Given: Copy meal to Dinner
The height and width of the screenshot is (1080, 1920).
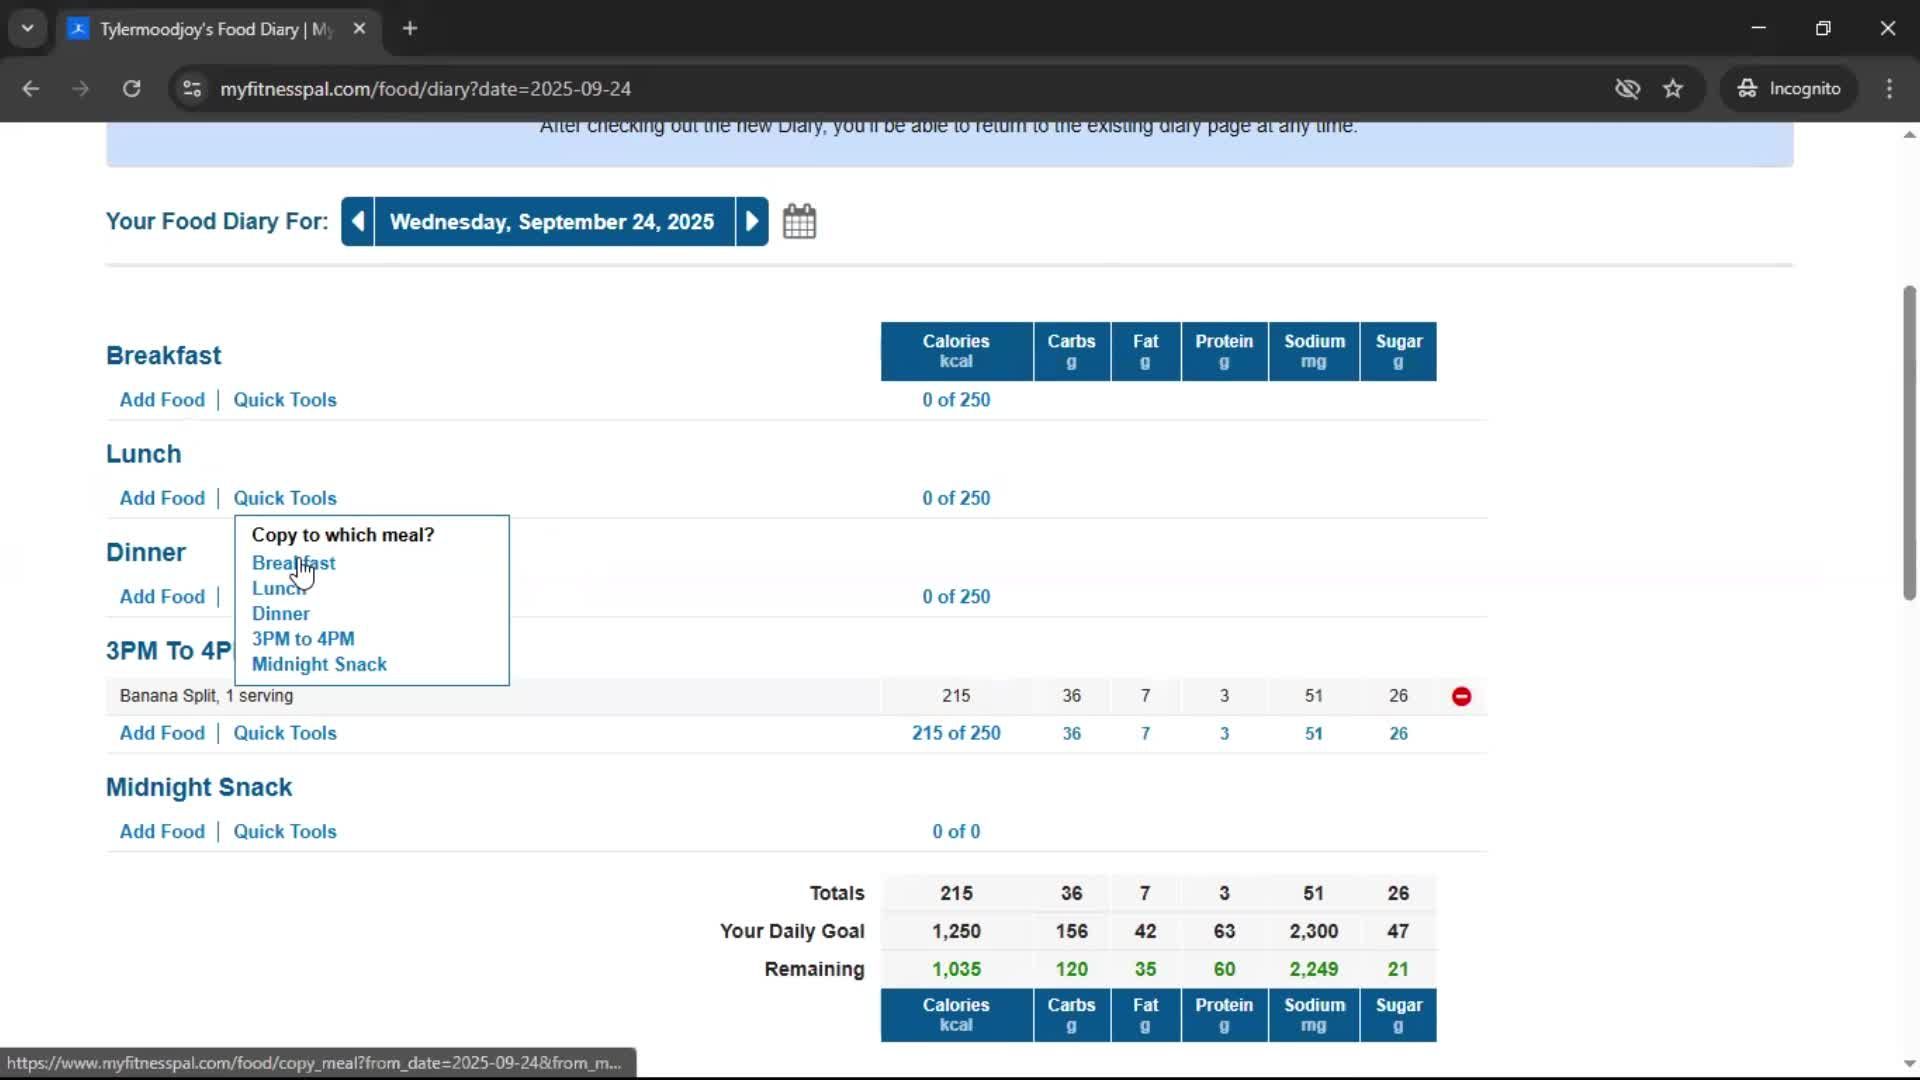Looking at the screenshot, I should (x=280, y=613).
